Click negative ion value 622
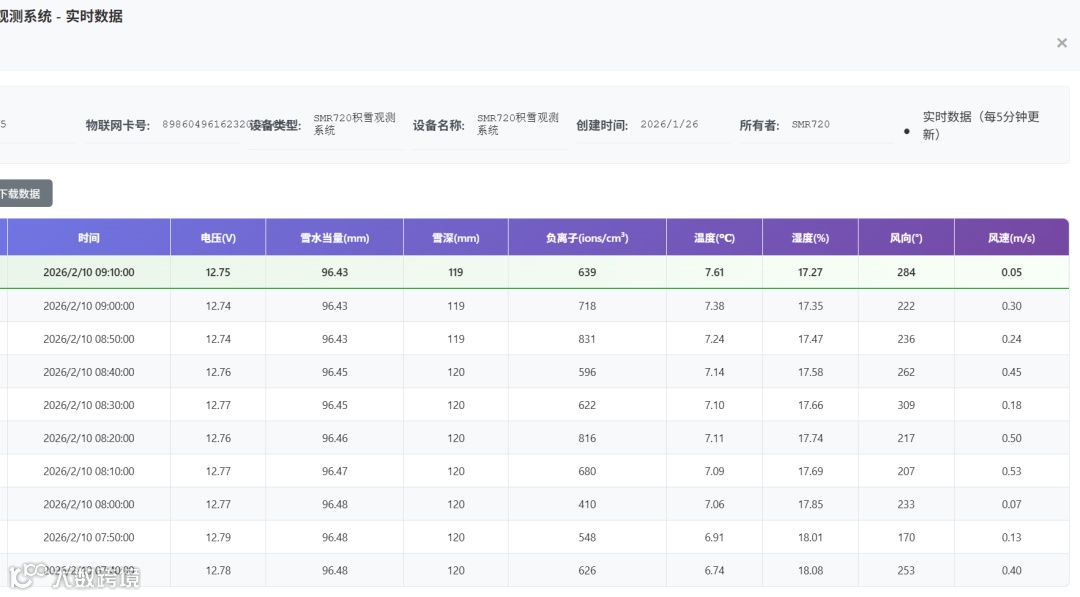 587,405
